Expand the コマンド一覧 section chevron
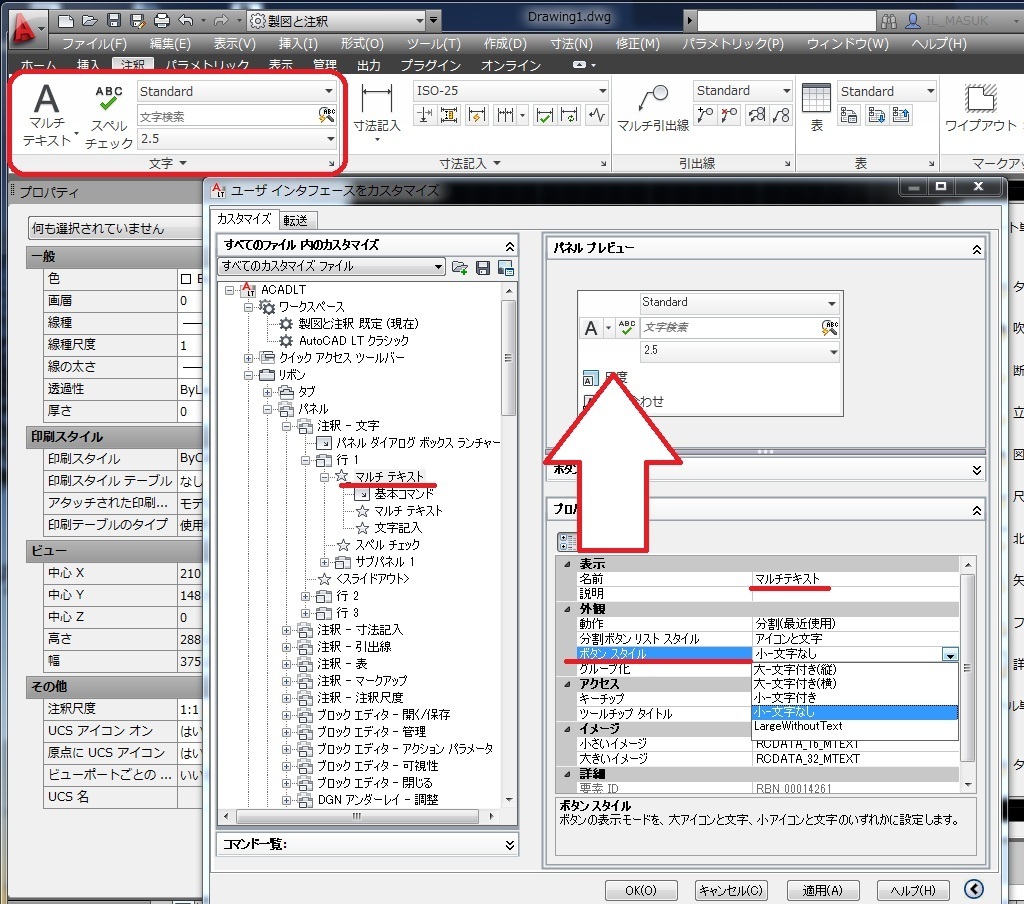Viewport: 1024px width, 904px height. pos(509,845)
